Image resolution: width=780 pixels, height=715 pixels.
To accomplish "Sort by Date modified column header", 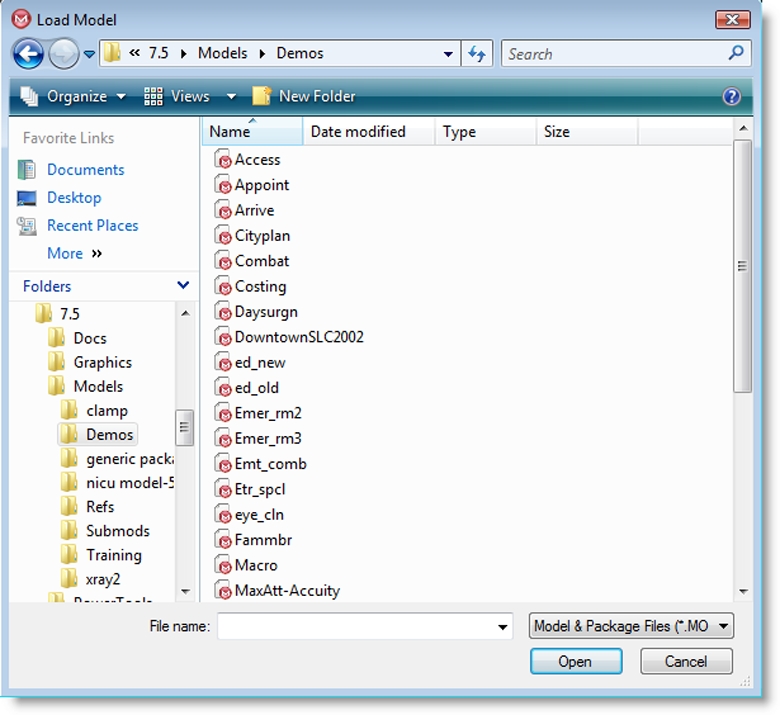I will coord(358,132).
